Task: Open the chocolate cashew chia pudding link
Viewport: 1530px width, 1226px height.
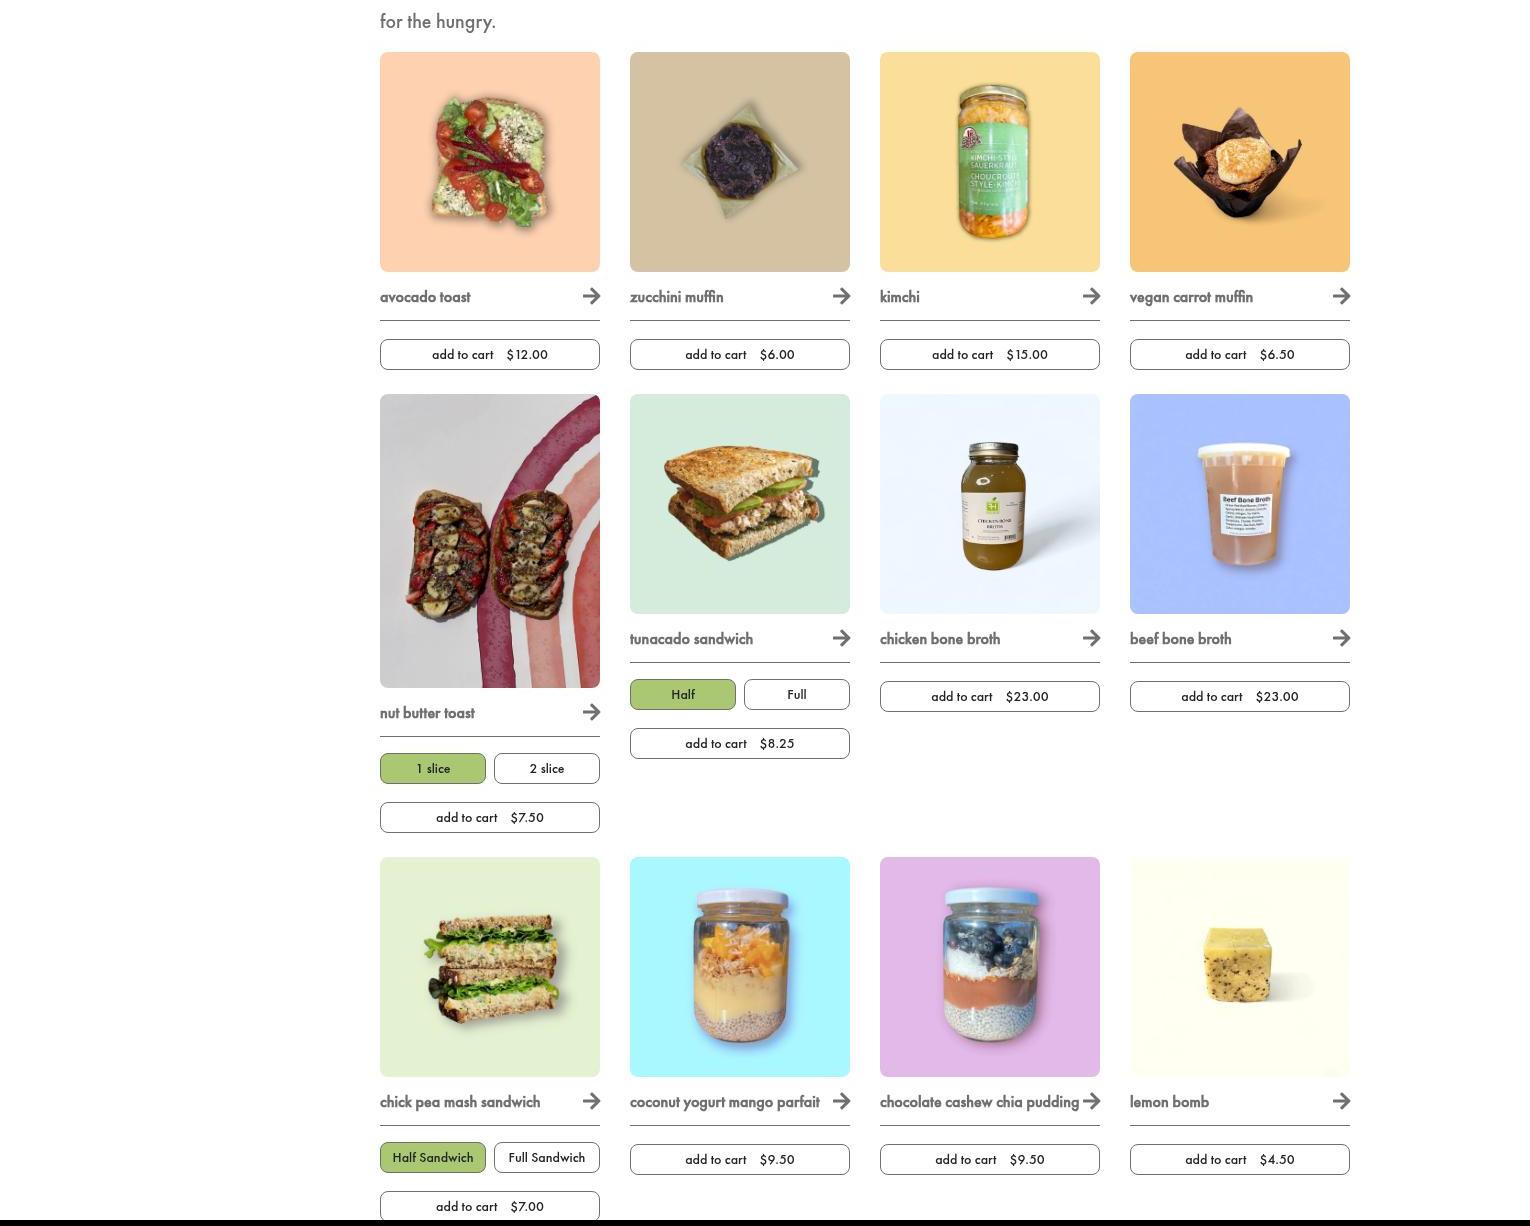Action: coord(979,1102)
